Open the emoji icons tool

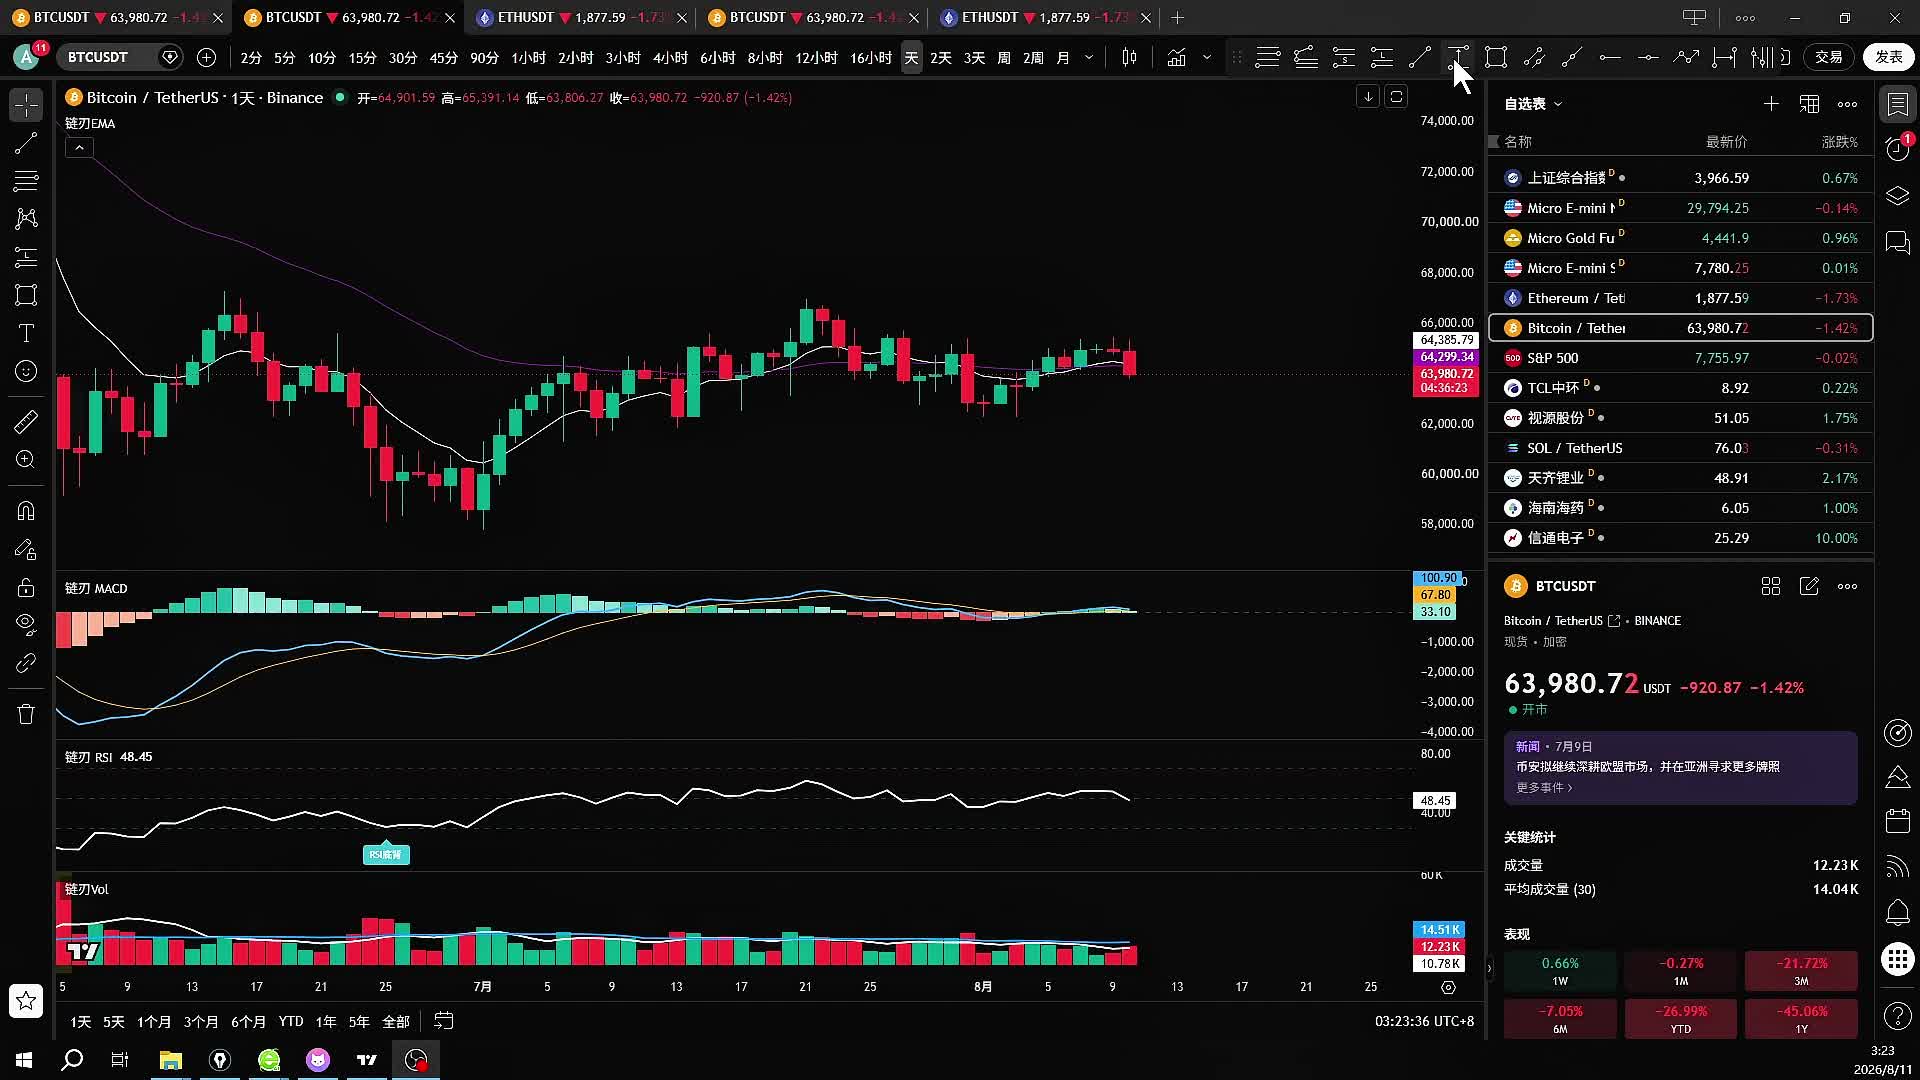[26, 371]
